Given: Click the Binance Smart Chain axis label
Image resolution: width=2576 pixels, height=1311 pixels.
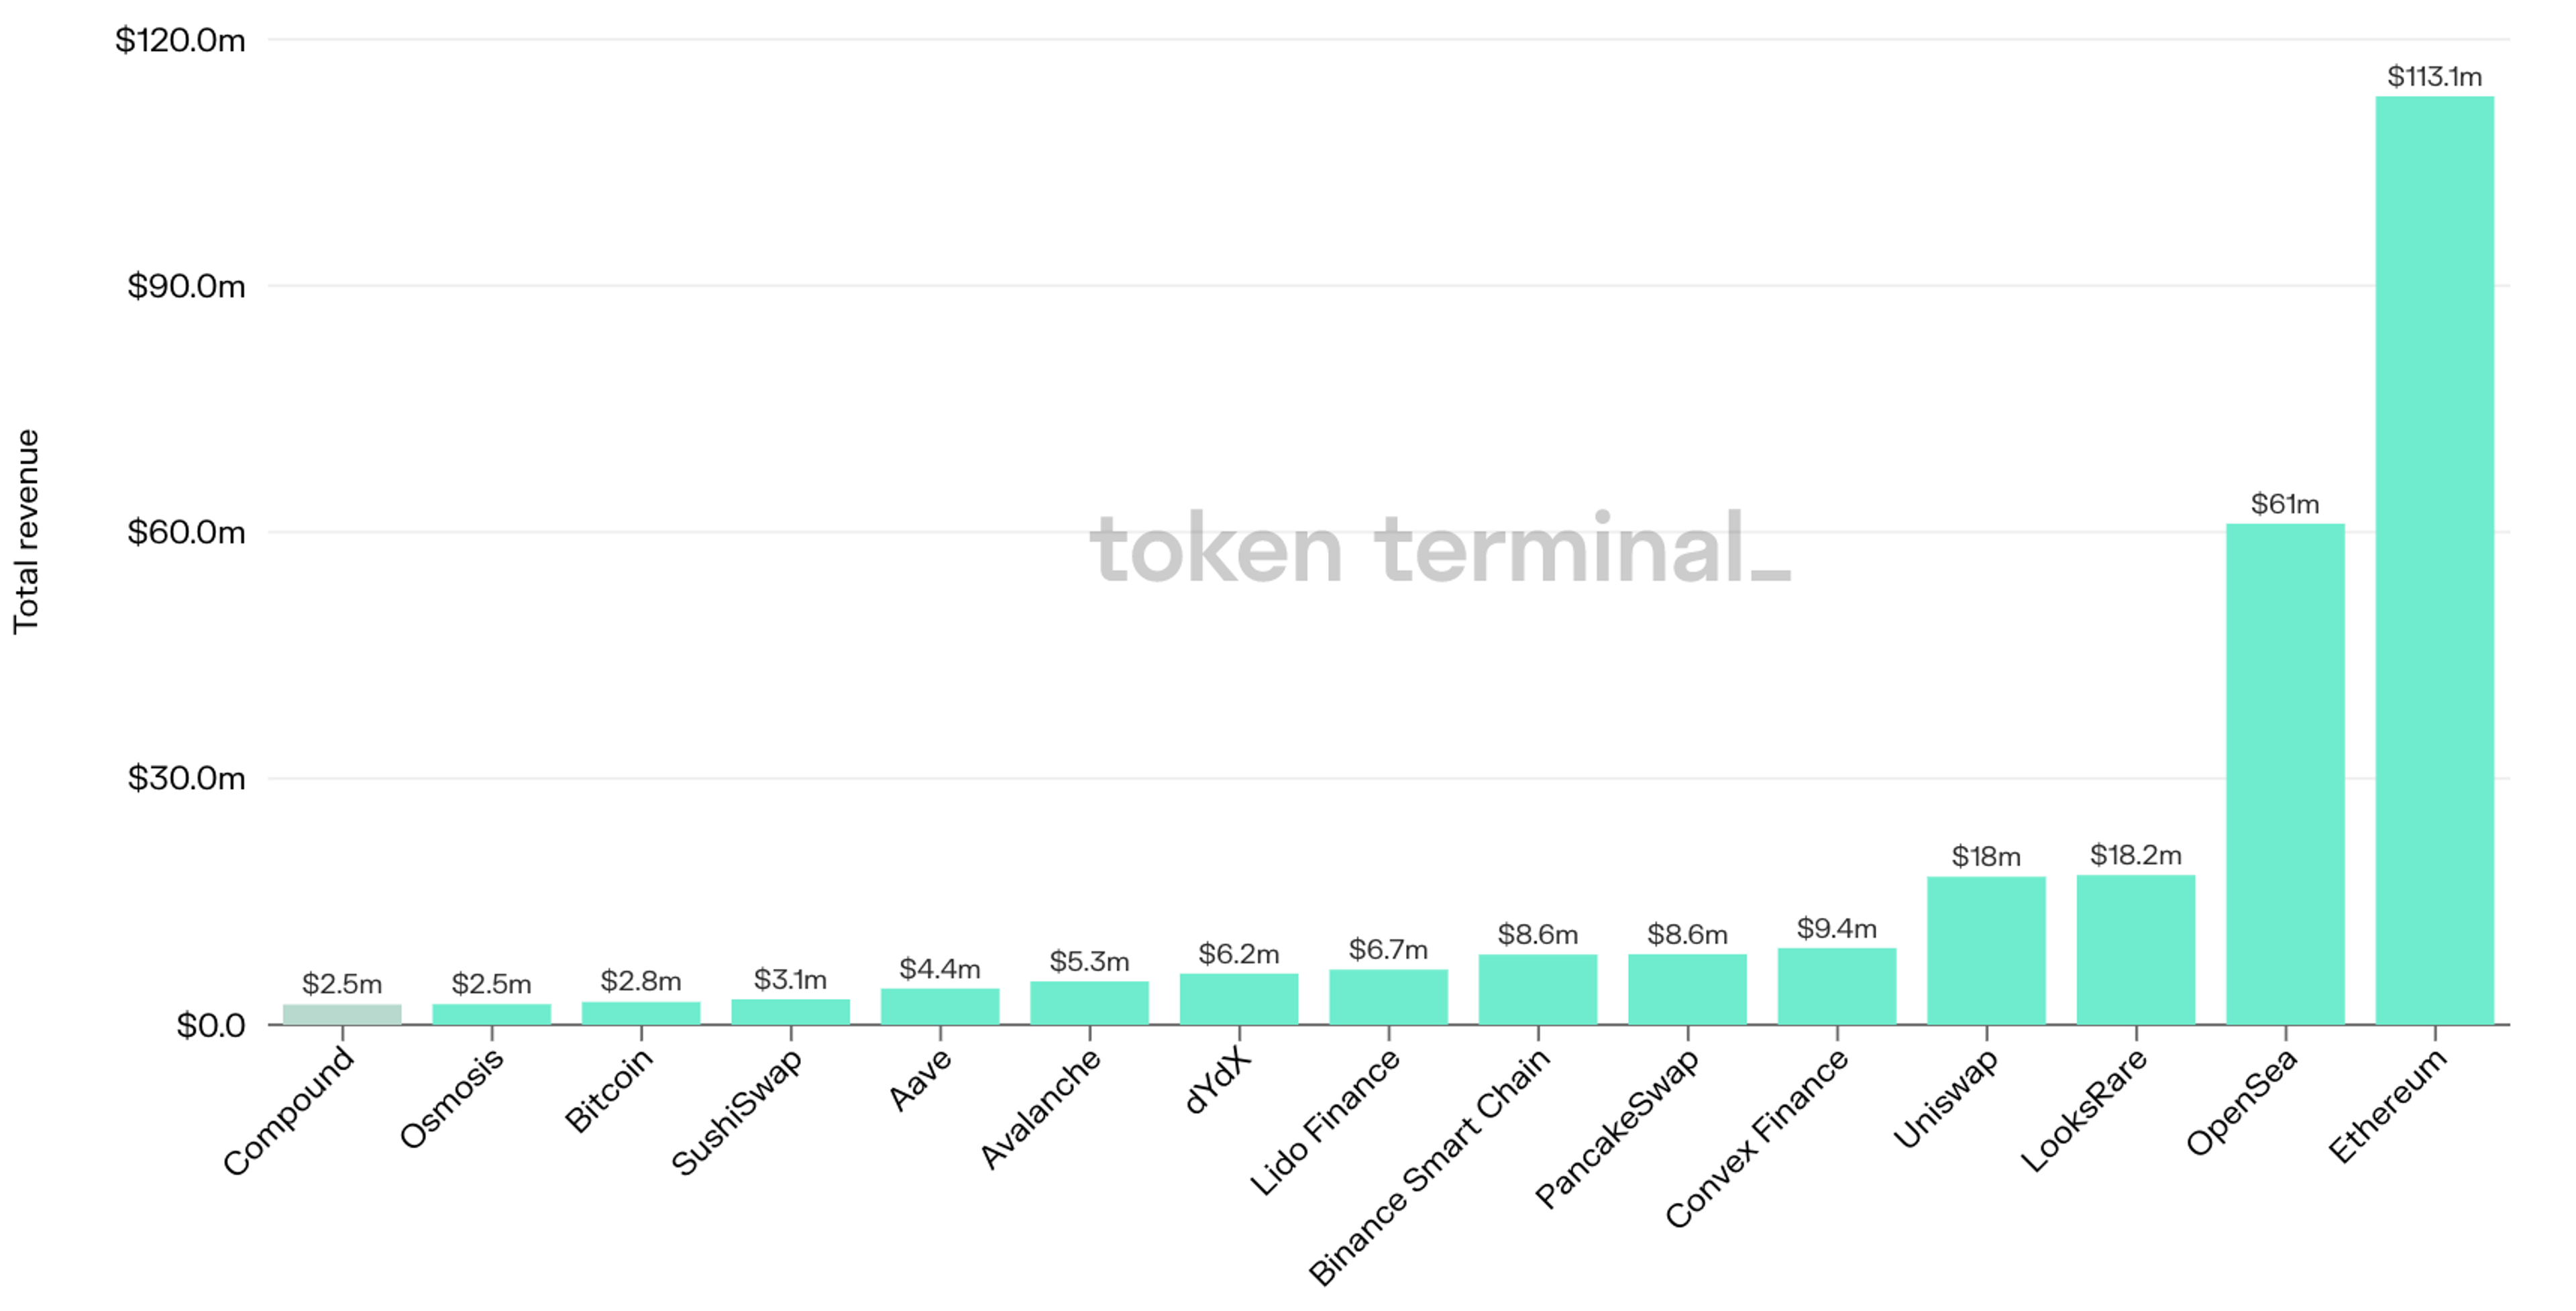Looking at the screenshot, I should [1429, 1165].
